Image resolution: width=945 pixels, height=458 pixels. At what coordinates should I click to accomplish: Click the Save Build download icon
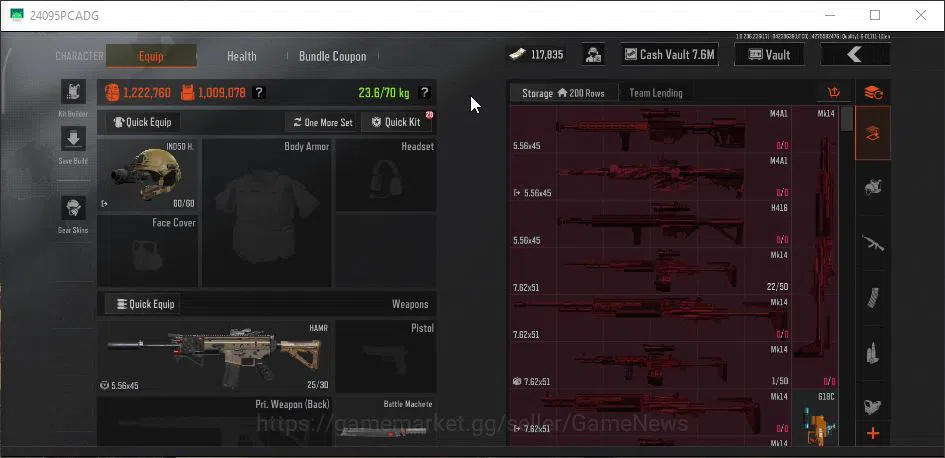click(73, 139)
